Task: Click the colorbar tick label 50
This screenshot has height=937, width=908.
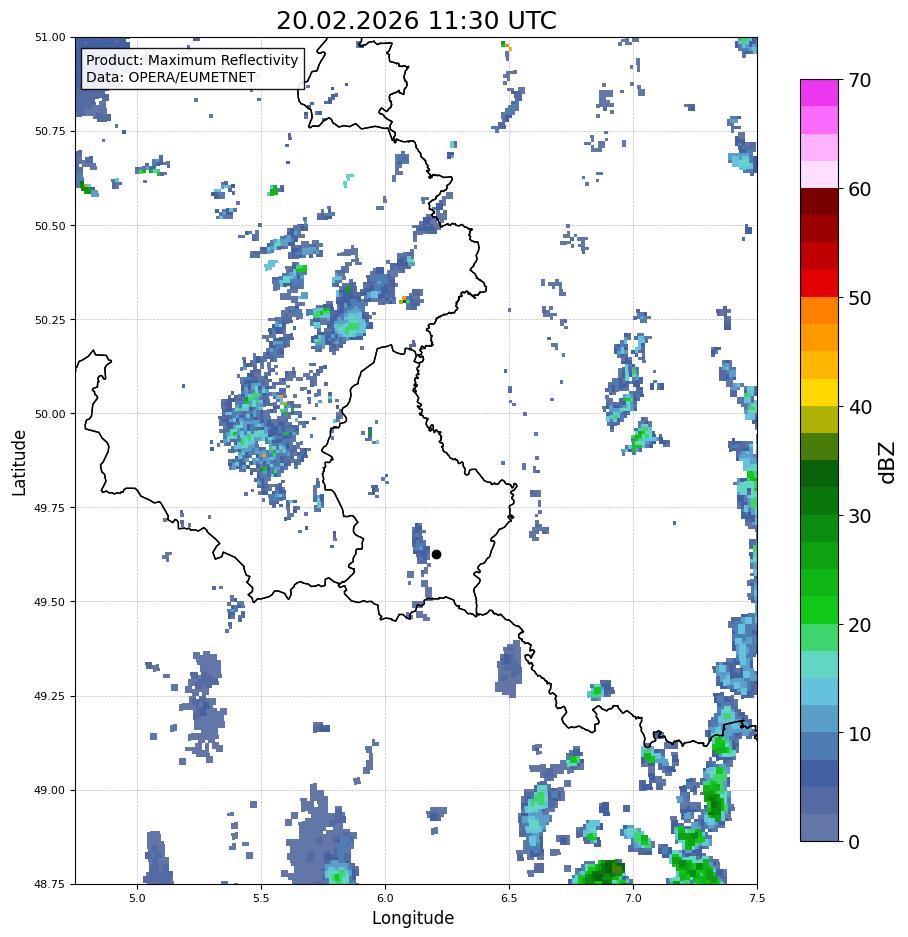Action: (x=860, y=298)
